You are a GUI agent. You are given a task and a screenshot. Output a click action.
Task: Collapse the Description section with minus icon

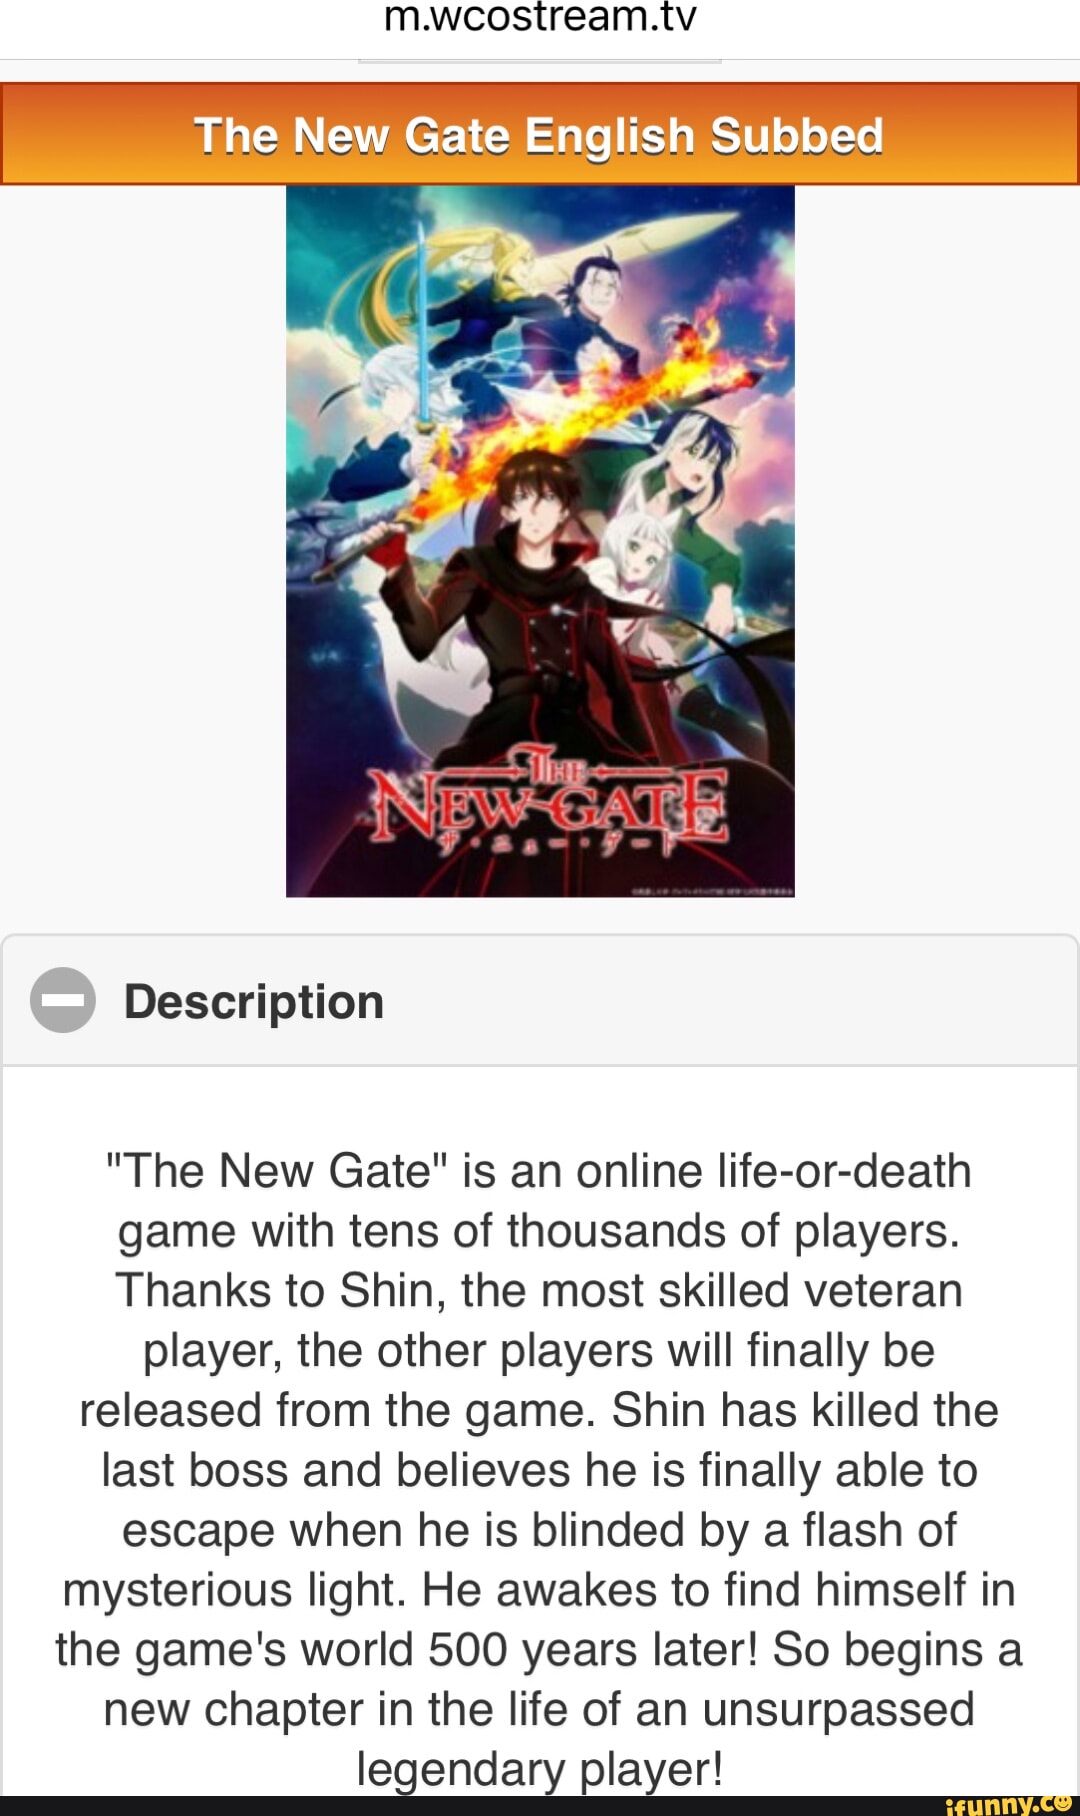click(63, 1000)
